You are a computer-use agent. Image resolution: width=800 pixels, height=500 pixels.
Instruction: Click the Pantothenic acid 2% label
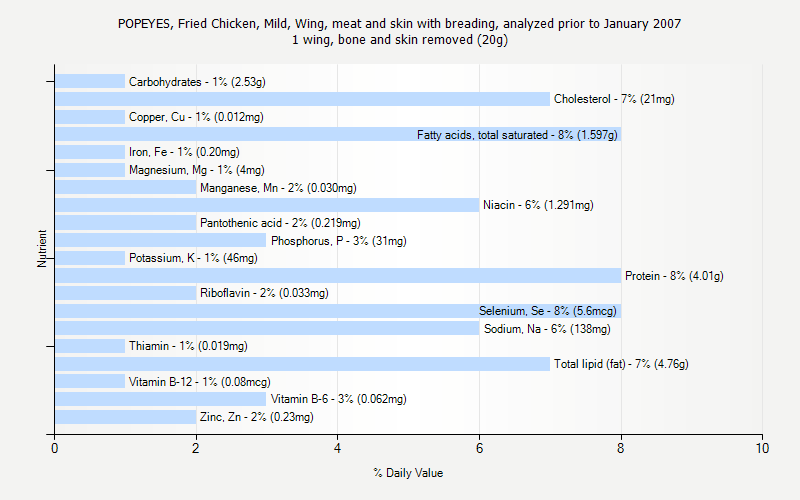[280, 223]
